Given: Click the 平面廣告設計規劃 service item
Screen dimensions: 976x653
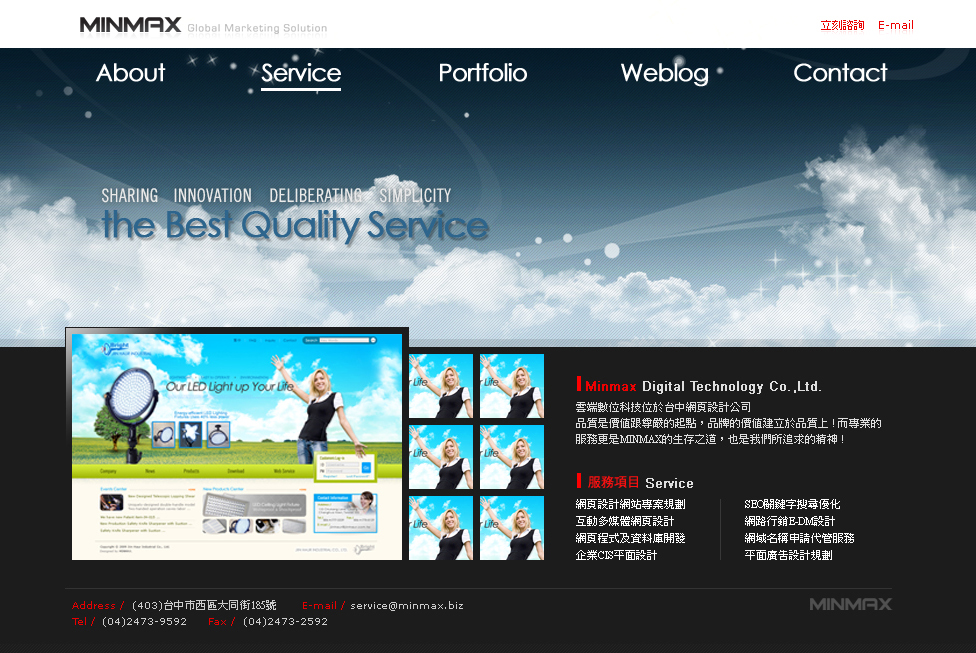Looking at the screenshot, I should 788,555.
